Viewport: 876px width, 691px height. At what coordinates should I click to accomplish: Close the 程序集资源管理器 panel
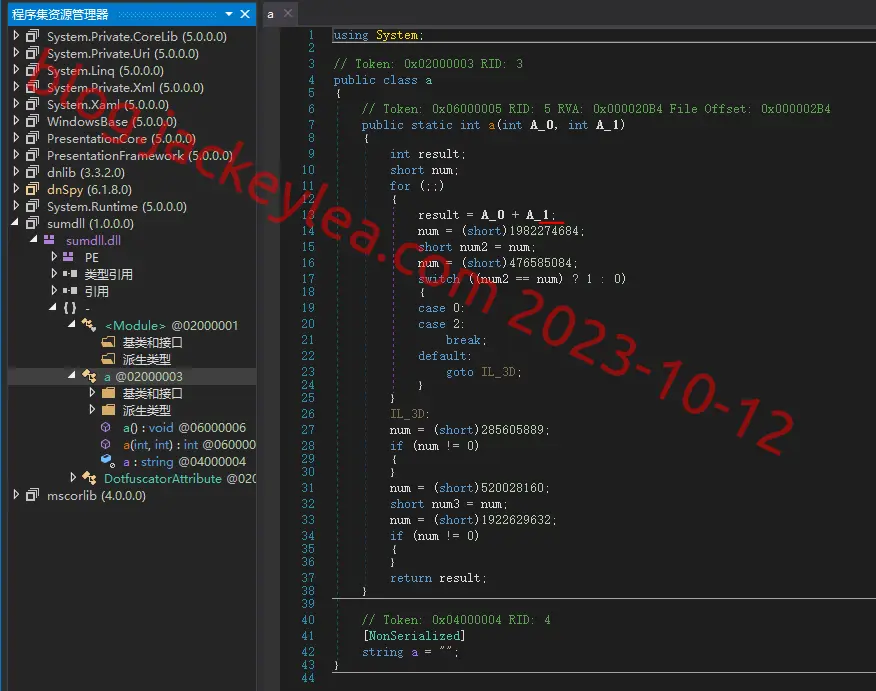pos(245,14)
